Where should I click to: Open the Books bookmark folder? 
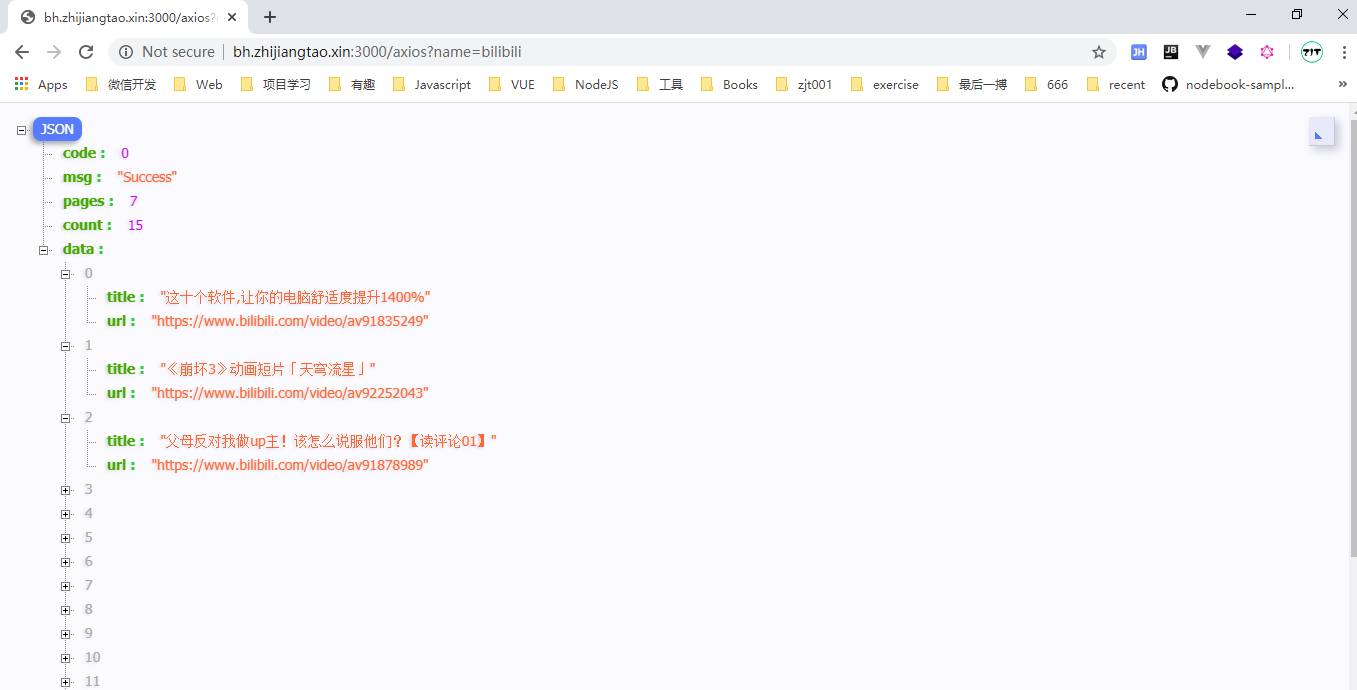point(730,85)
